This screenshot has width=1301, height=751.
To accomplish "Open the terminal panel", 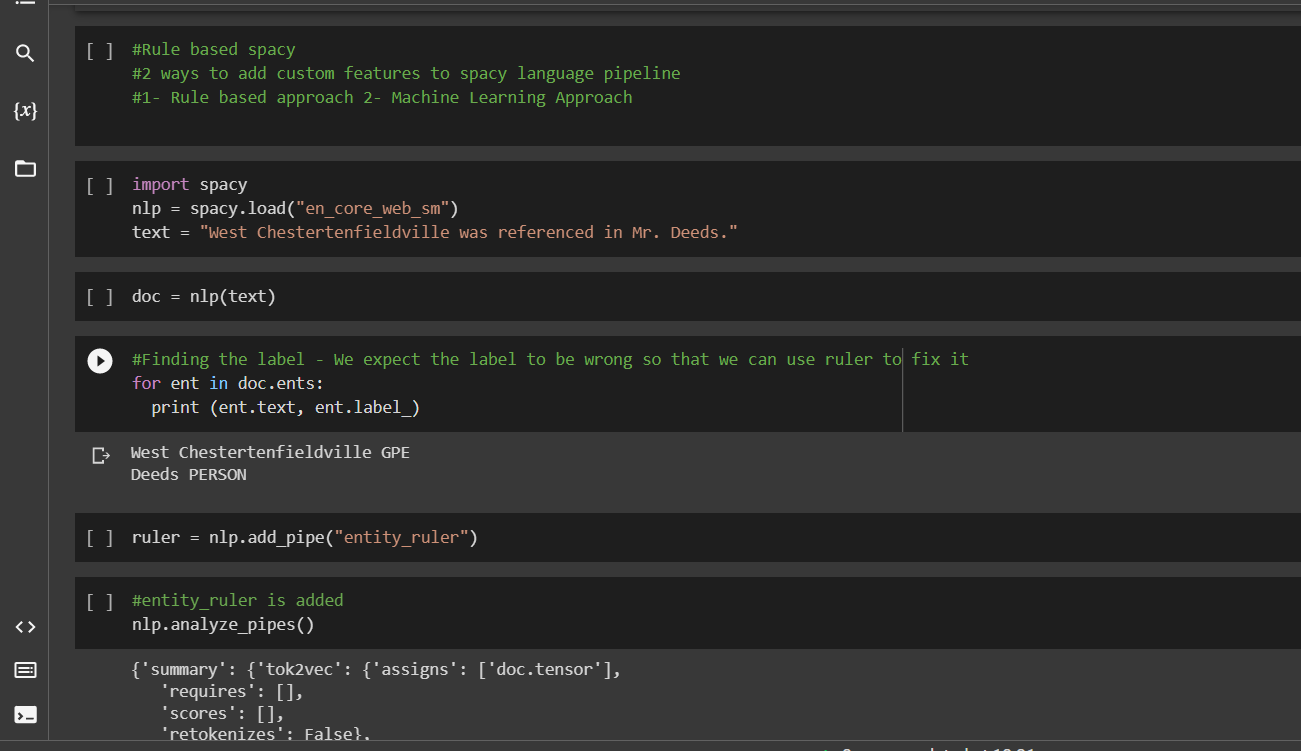I will [x=25, y=714].
